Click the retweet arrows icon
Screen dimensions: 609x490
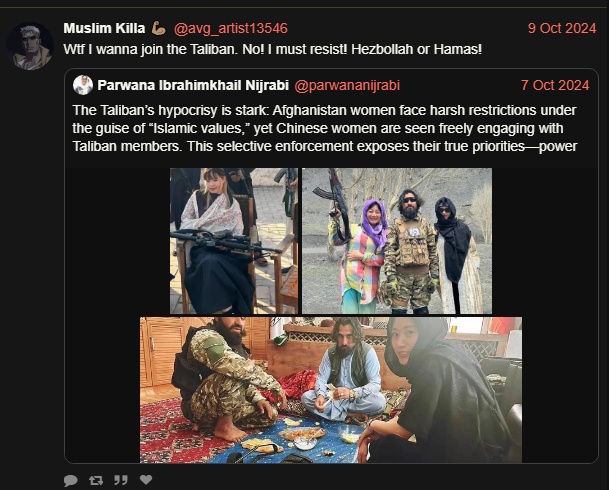pyautogui.click(x=96, y=480)
